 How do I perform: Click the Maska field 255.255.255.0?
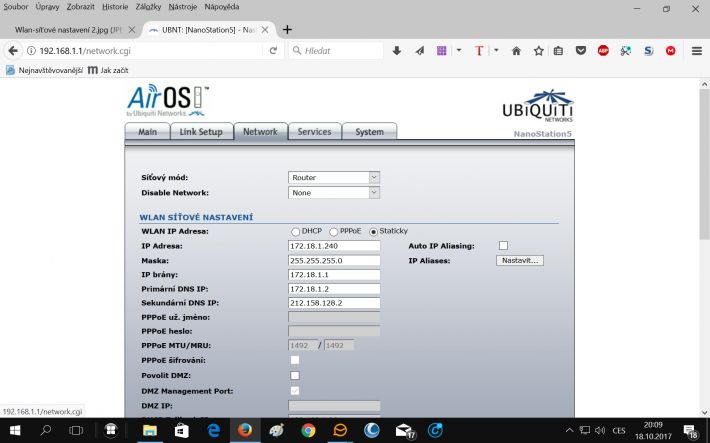(334, 261)
